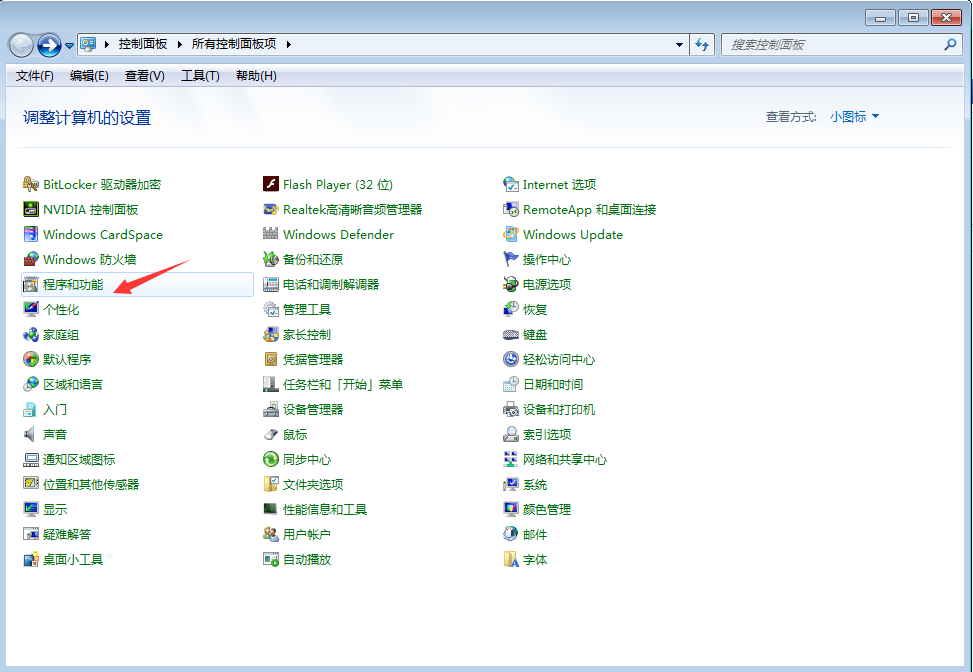The width and height of the screenshot is (973, 672).
Task: Click the 所有控制面板项 breadcrumb segment
Action: (x=234, y=44)
